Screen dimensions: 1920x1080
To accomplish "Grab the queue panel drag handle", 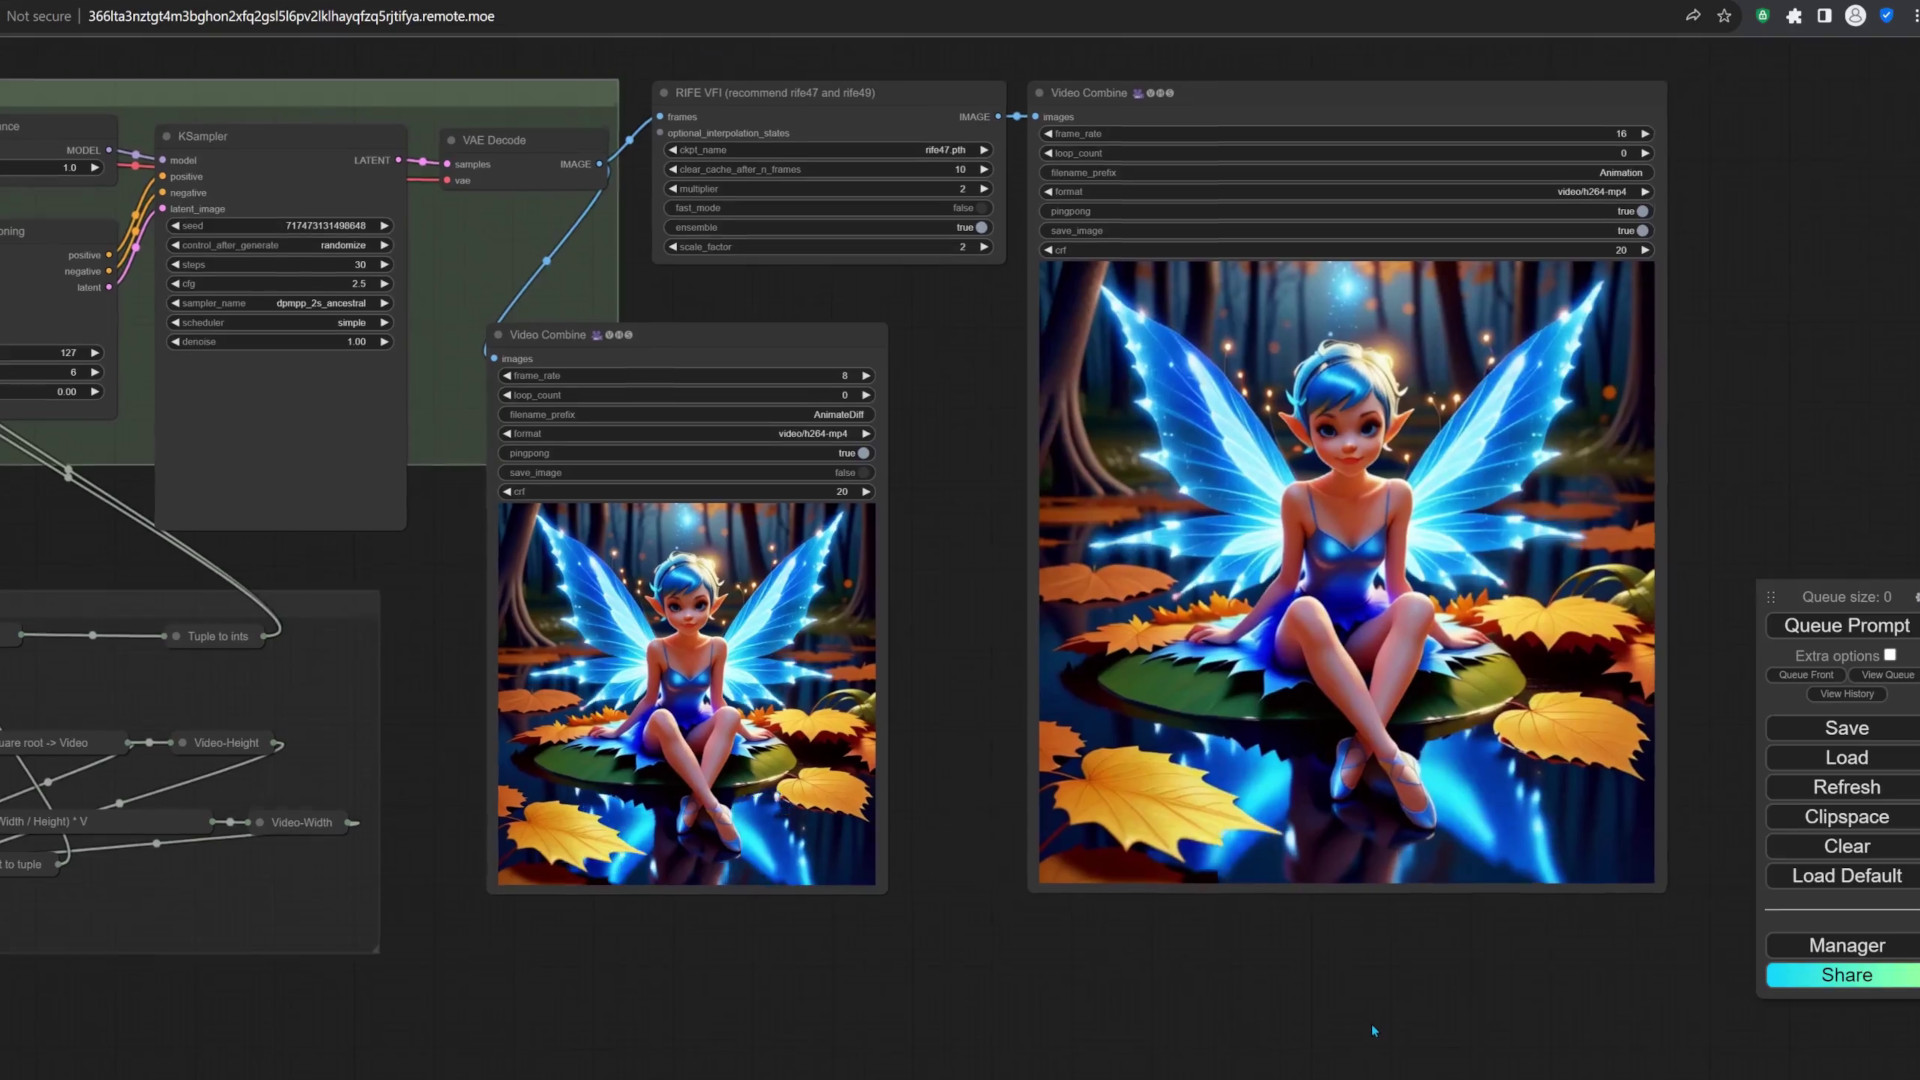I will point(1771,597).
